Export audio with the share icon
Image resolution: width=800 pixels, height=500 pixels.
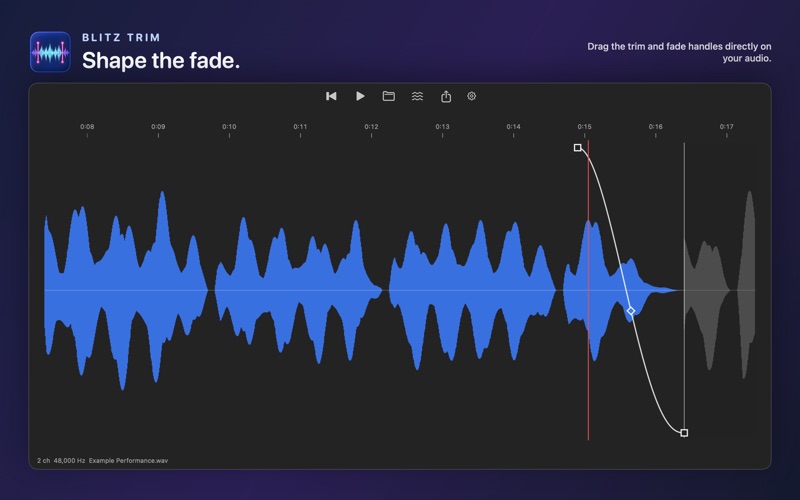click(446, 96)
